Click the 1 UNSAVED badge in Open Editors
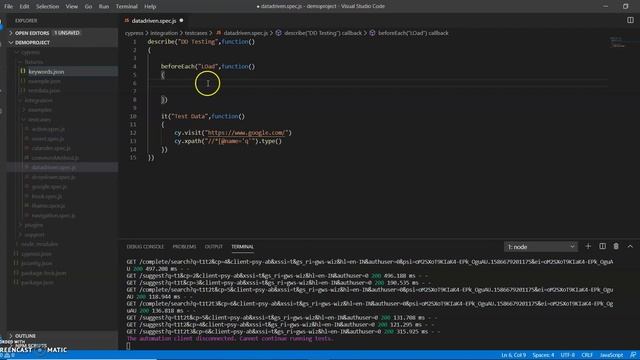This screenshot has height=360, width=640. pyautogui.click(x=67, y=33)
